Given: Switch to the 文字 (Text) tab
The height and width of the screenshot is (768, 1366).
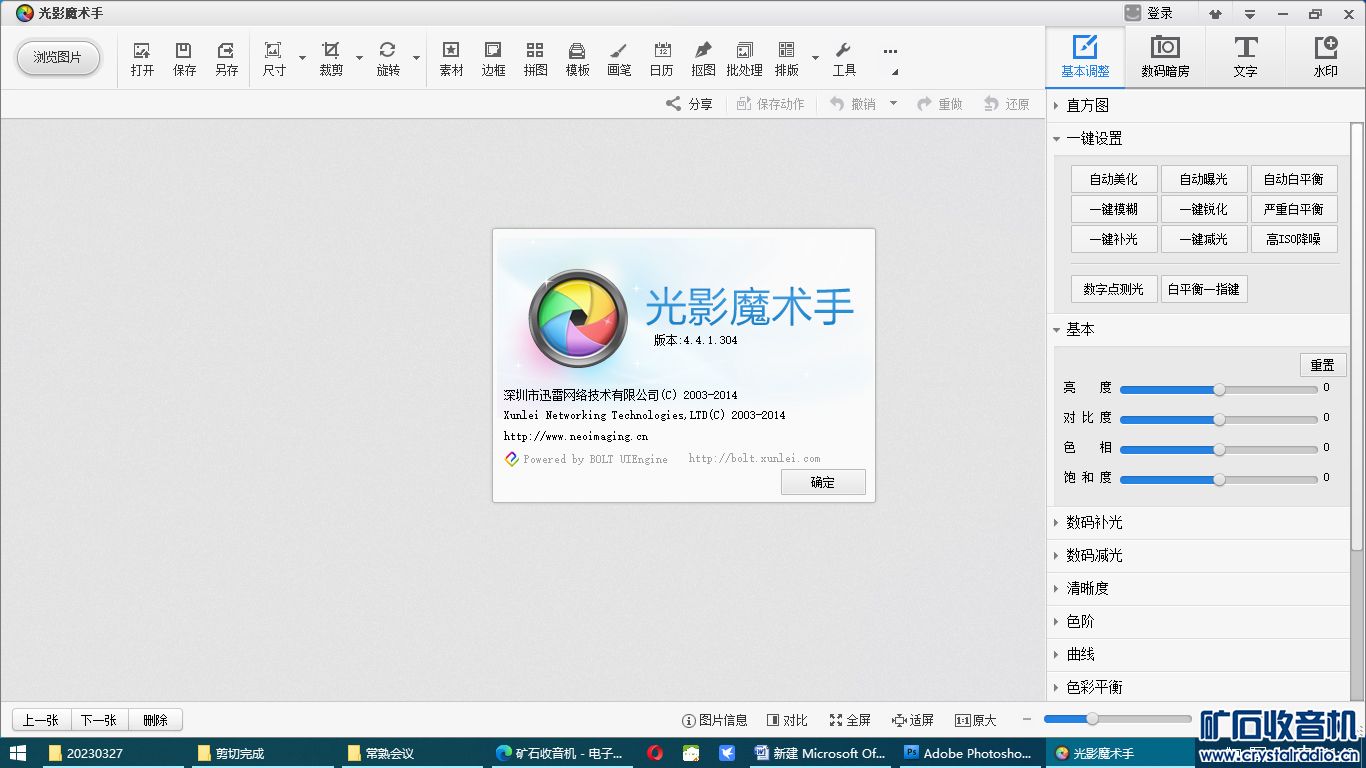Looking at the screenshot, I should click(x=1245, y=57).
